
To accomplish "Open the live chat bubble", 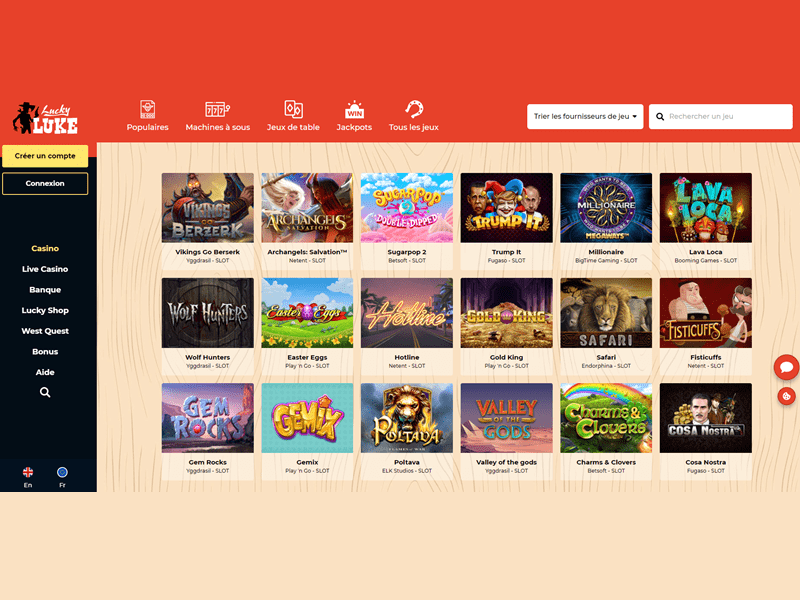I will click(786, 367).
